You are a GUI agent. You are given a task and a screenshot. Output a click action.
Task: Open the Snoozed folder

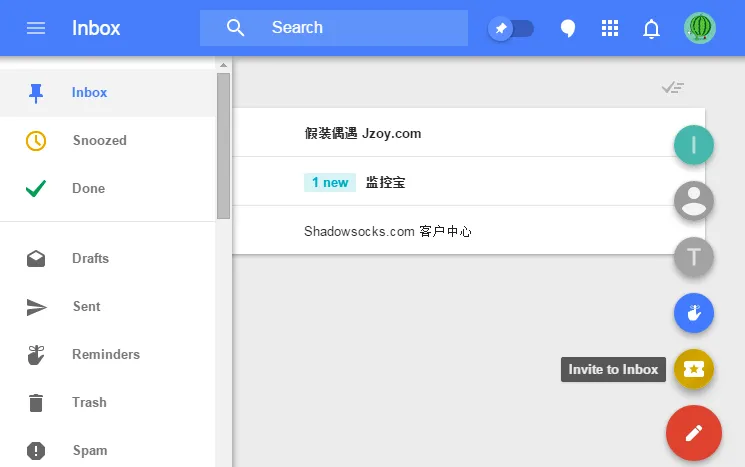click(99, 141)
